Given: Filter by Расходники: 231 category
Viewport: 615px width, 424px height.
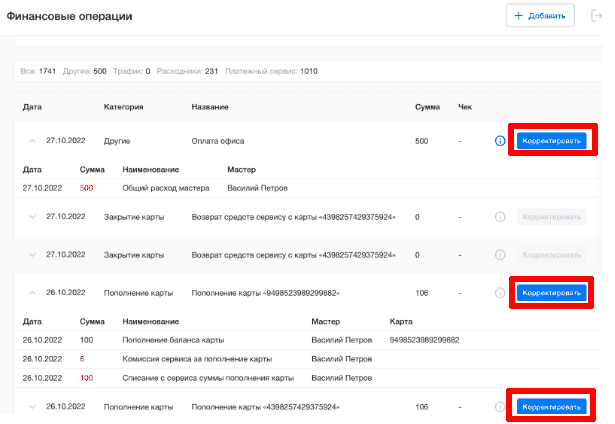Looking at the screenshot, I should click(x=187, y=71).
